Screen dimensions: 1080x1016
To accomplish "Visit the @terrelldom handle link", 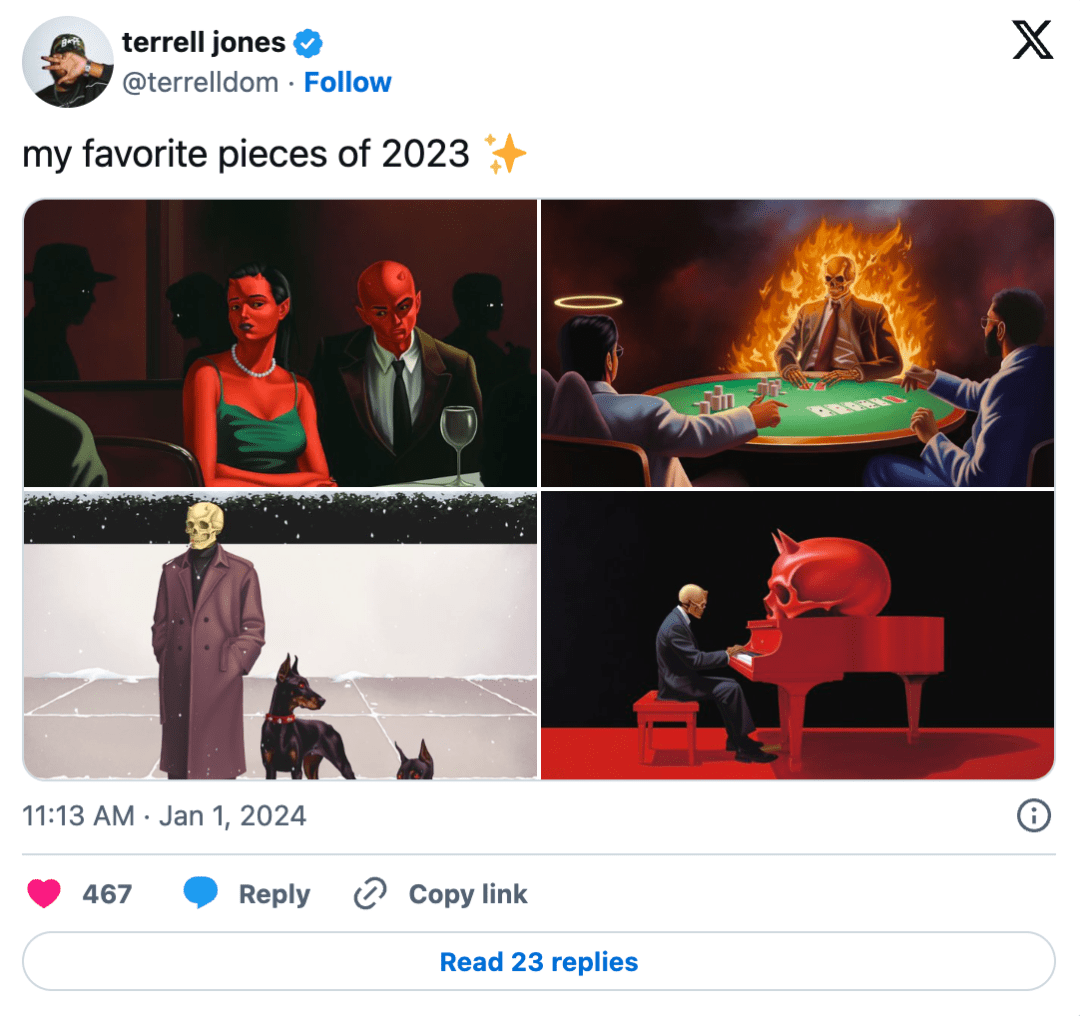I will [200, 82].
